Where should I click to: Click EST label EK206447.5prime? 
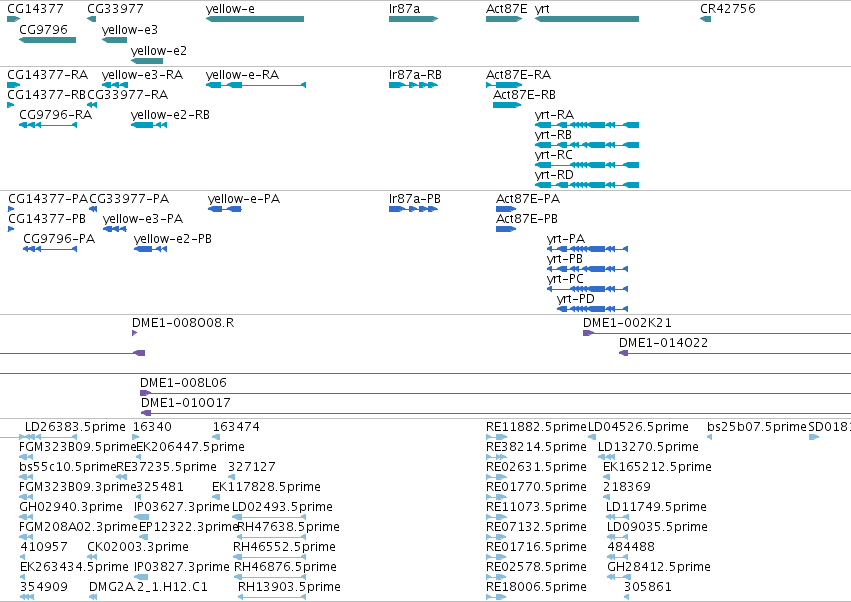[190, 447]
